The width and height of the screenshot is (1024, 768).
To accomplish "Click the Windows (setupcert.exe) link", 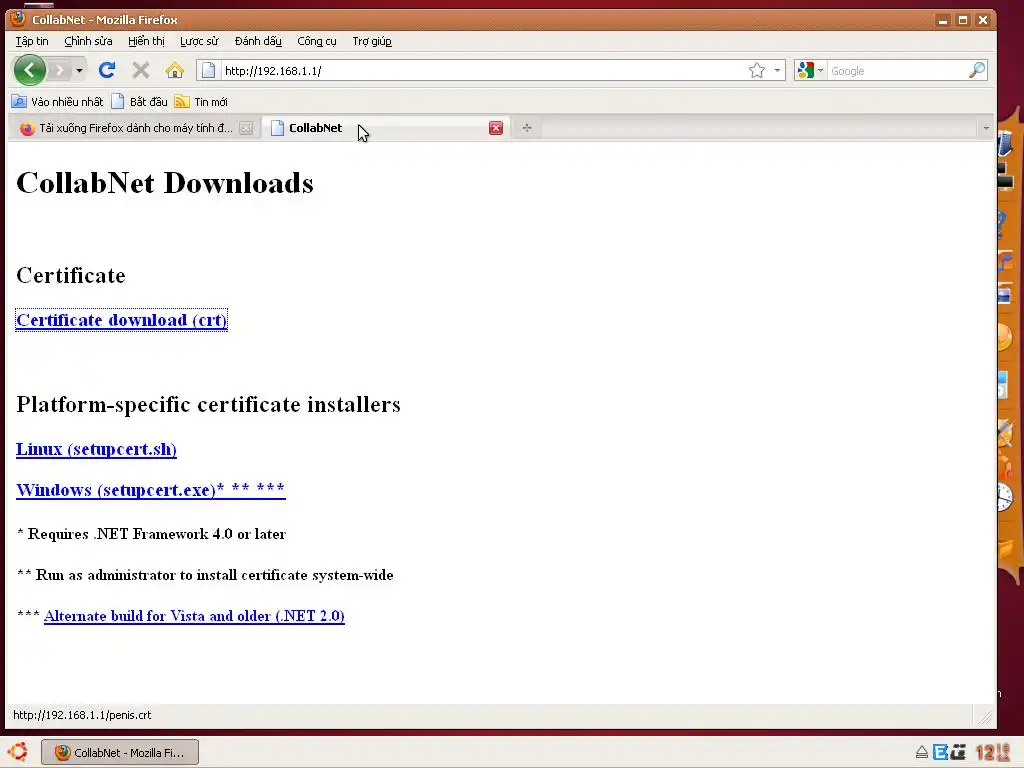I will (x=150, y=490).
